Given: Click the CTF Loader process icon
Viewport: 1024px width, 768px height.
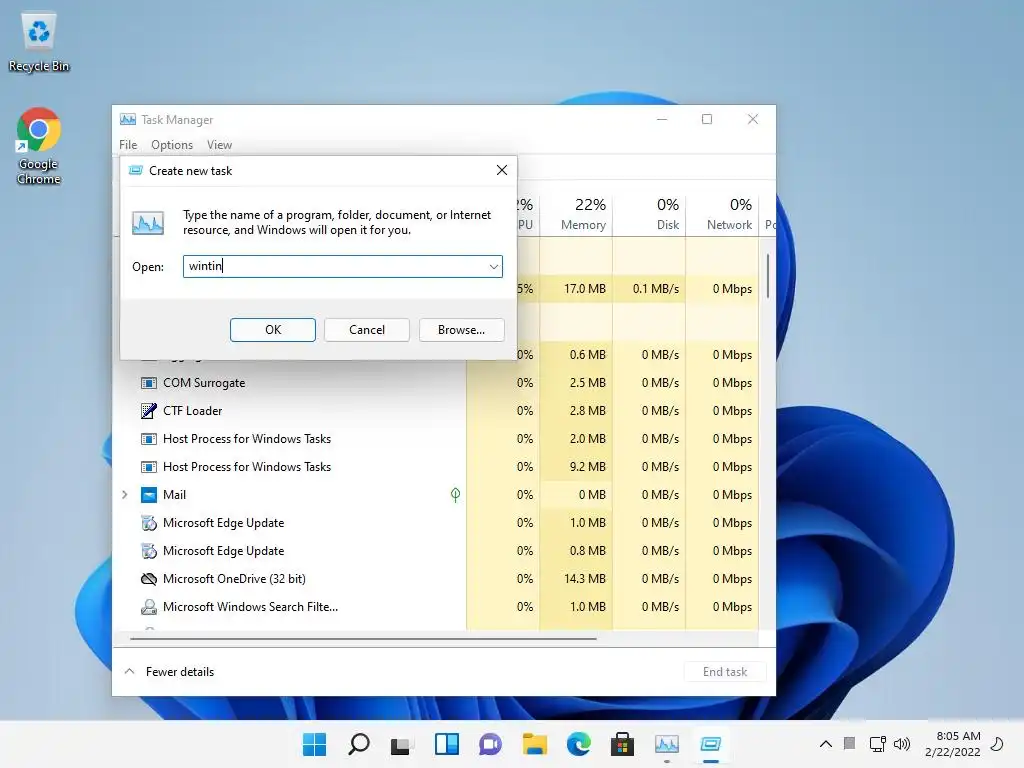Looking at the screenshot, I should pyautogui.click(x=149, y=411).
